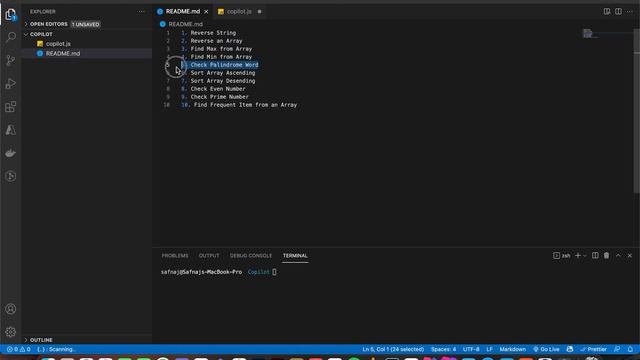
Task: Maximize the panel with the chevron up icon
Action: click(x=618, y=256)
